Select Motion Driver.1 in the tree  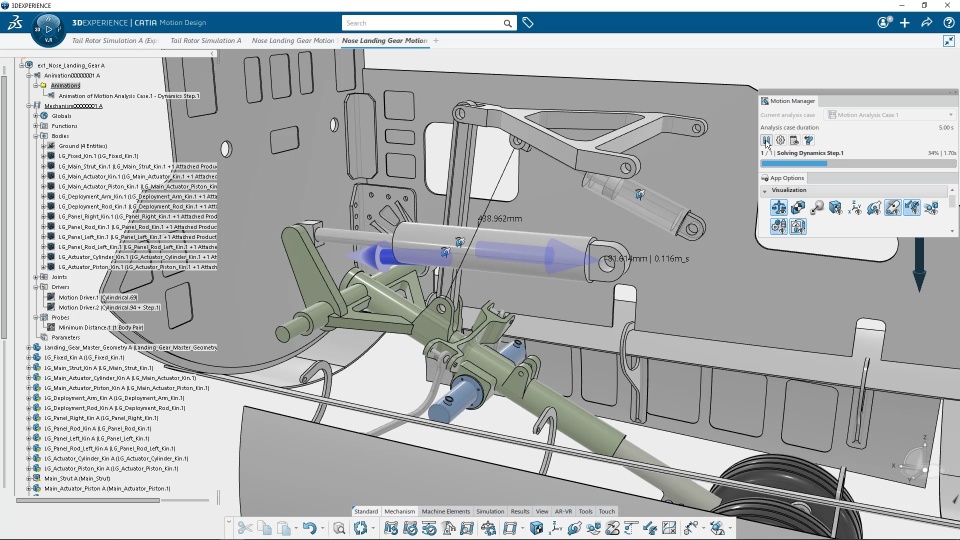coord(98,298)
